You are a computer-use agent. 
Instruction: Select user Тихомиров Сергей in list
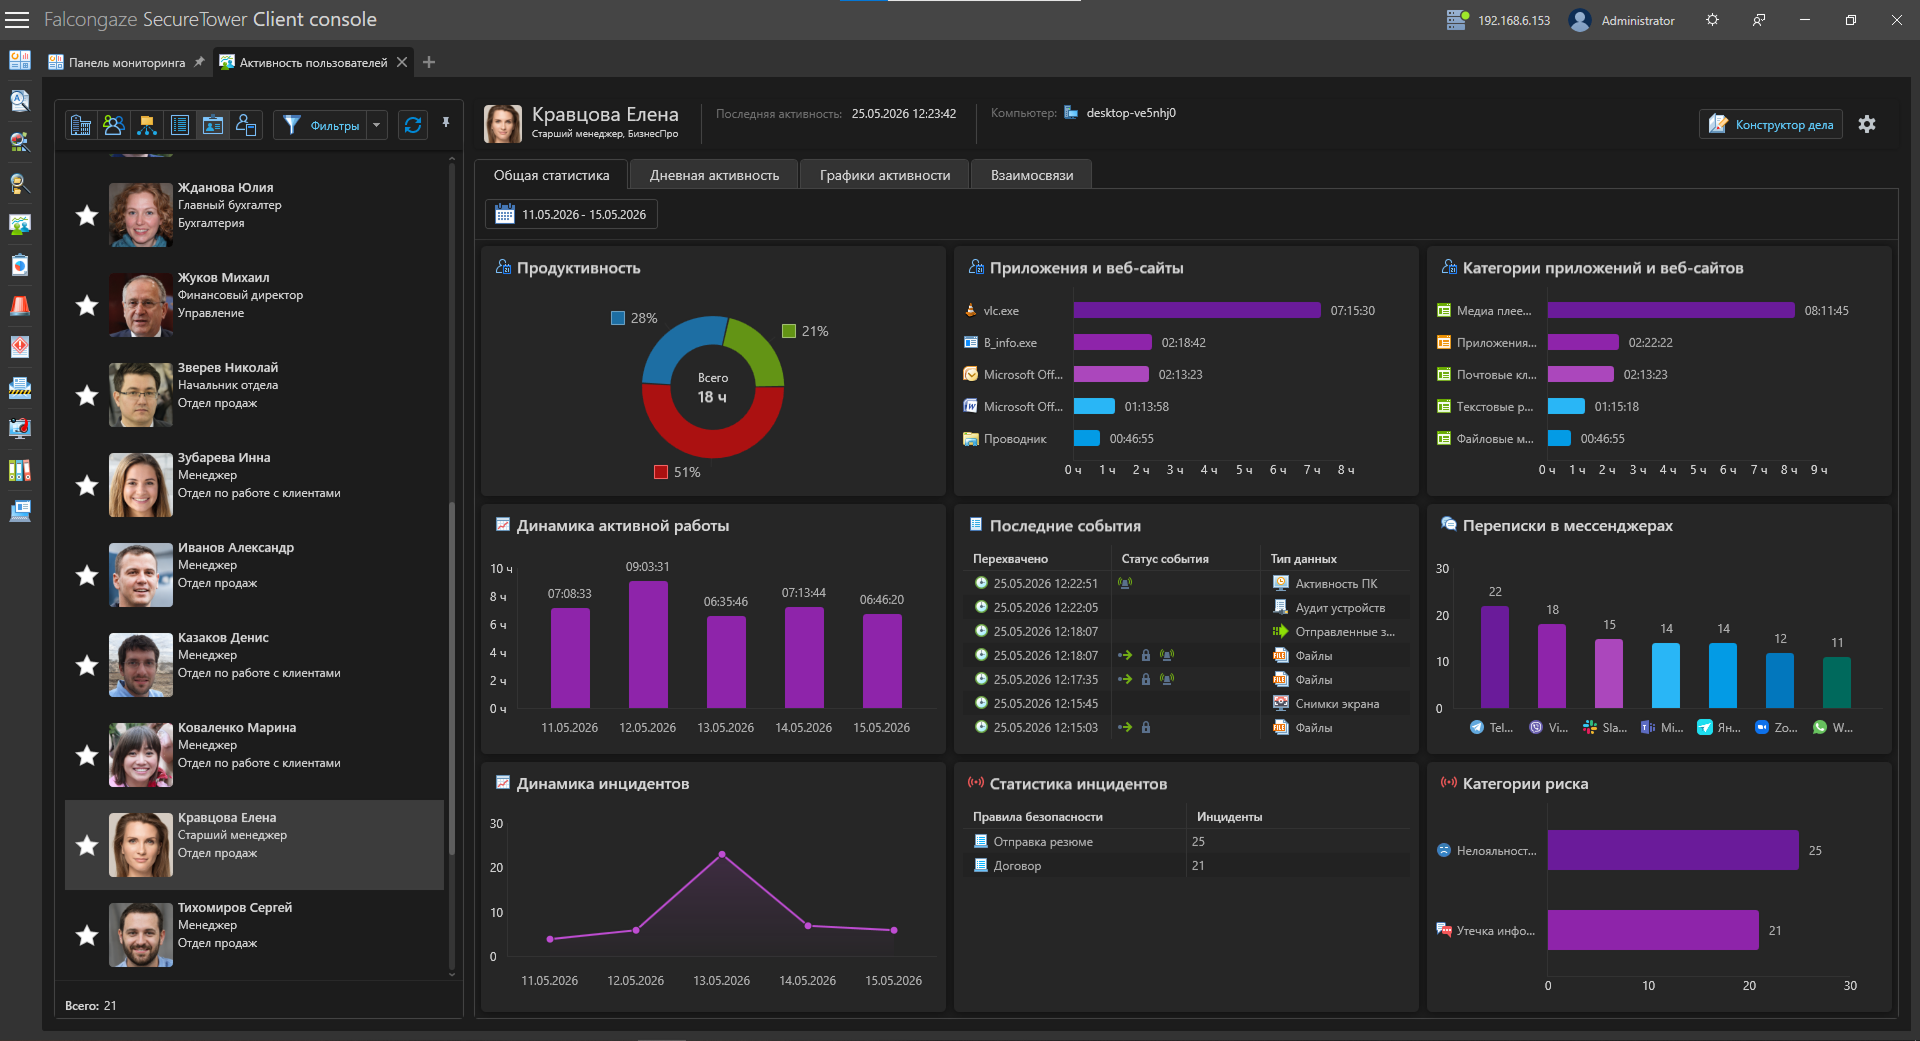coord(255,935)
